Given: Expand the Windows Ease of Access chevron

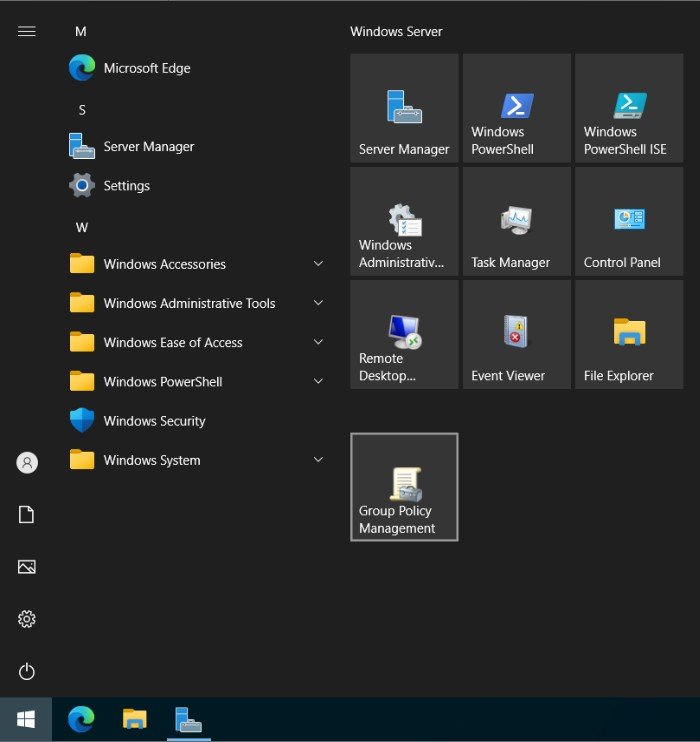Looking at the screenshot, I should [x=319, y=342].
